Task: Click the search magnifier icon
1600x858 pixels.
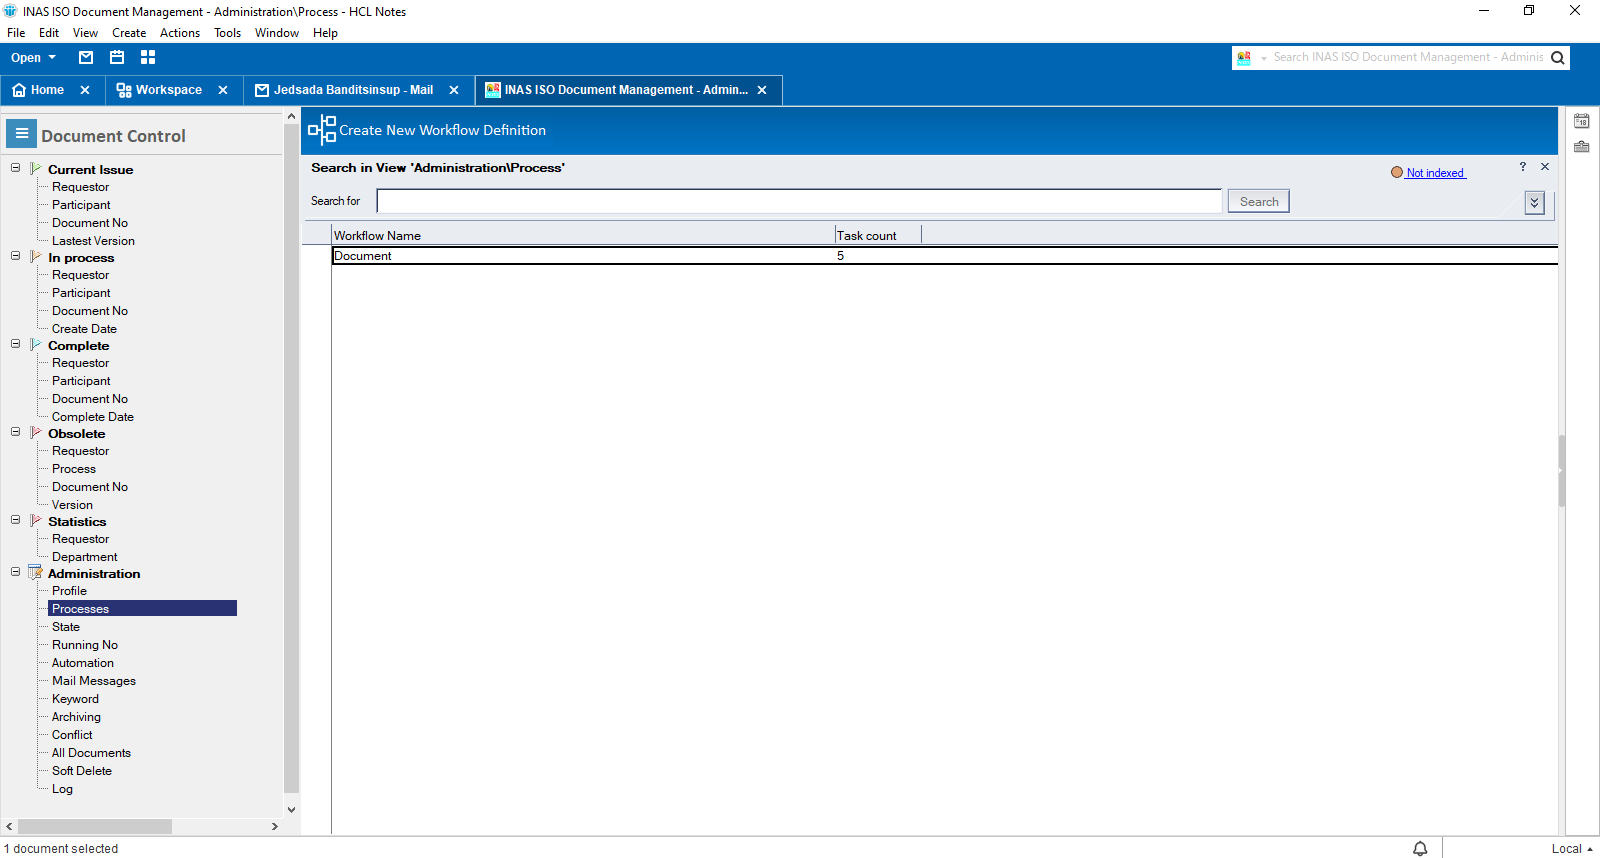Action: point(1557,58)
